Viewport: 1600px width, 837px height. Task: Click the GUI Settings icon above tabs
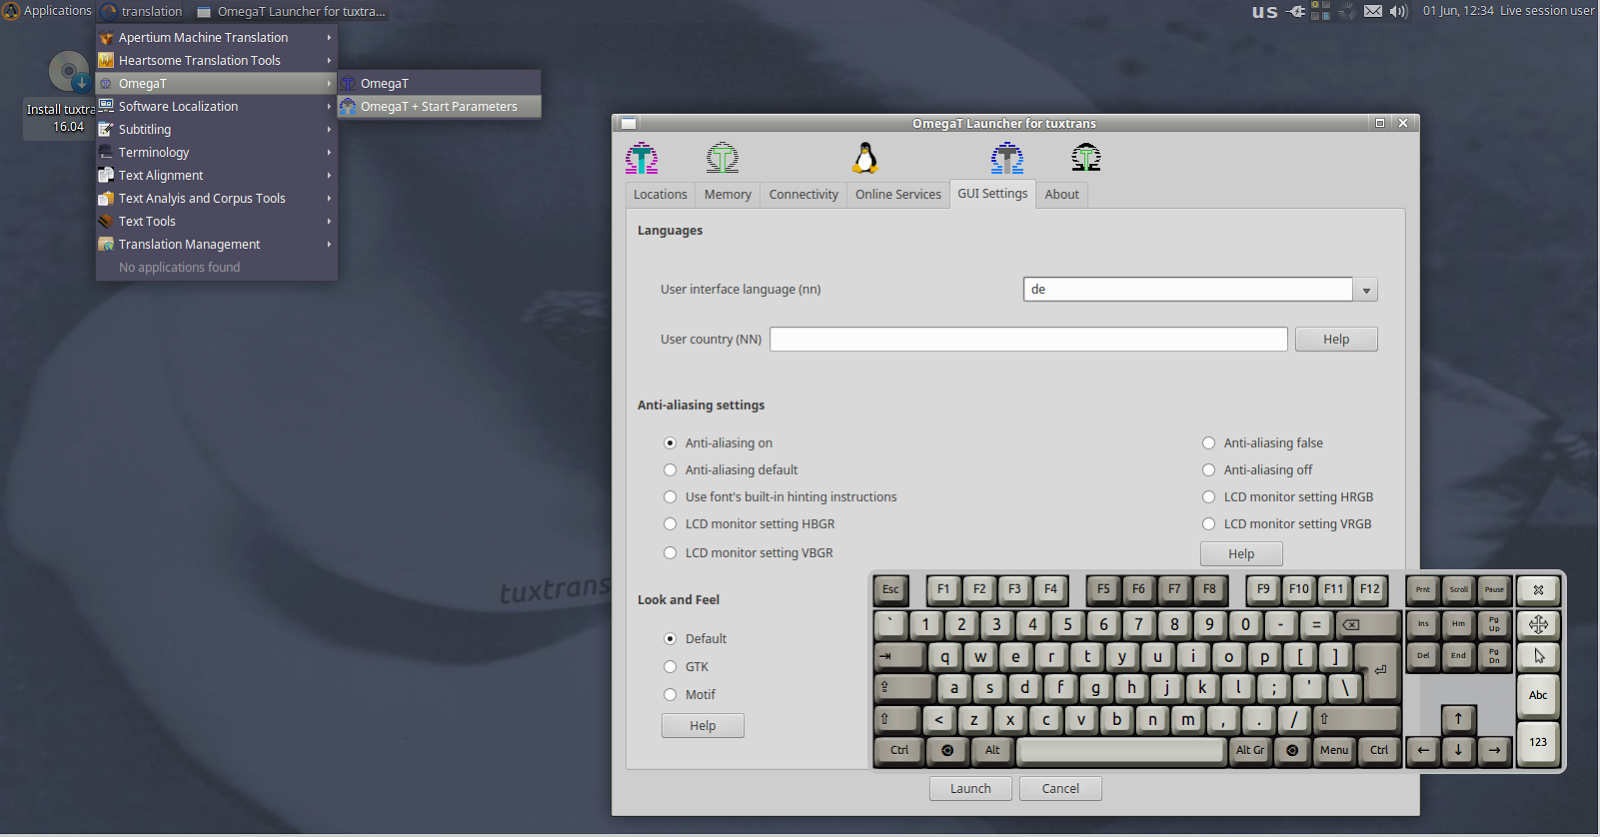coord(1007,158)
